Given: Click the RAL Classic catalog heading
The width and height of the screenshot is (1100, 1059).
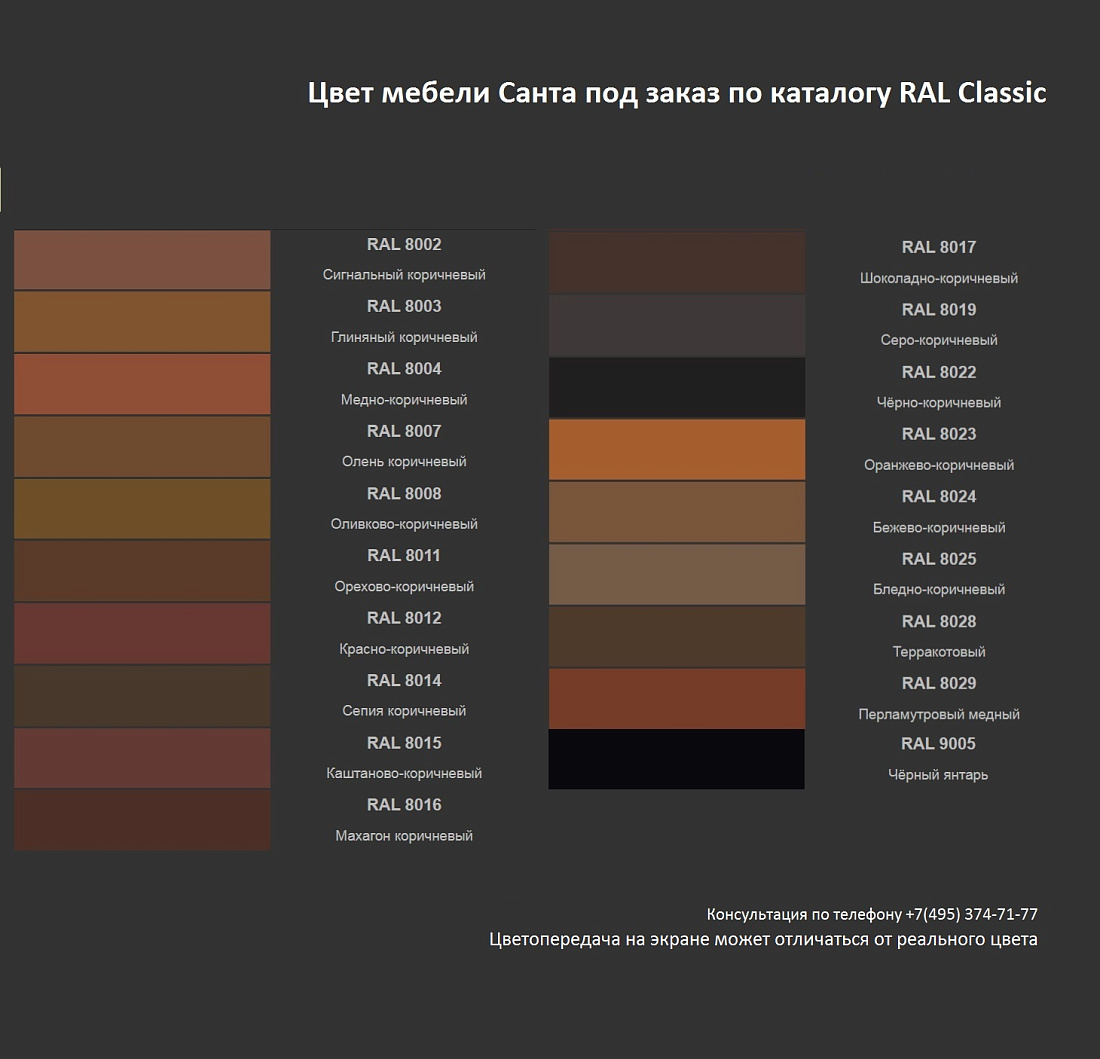Looking at the screenshot, I should click(677, 93).
